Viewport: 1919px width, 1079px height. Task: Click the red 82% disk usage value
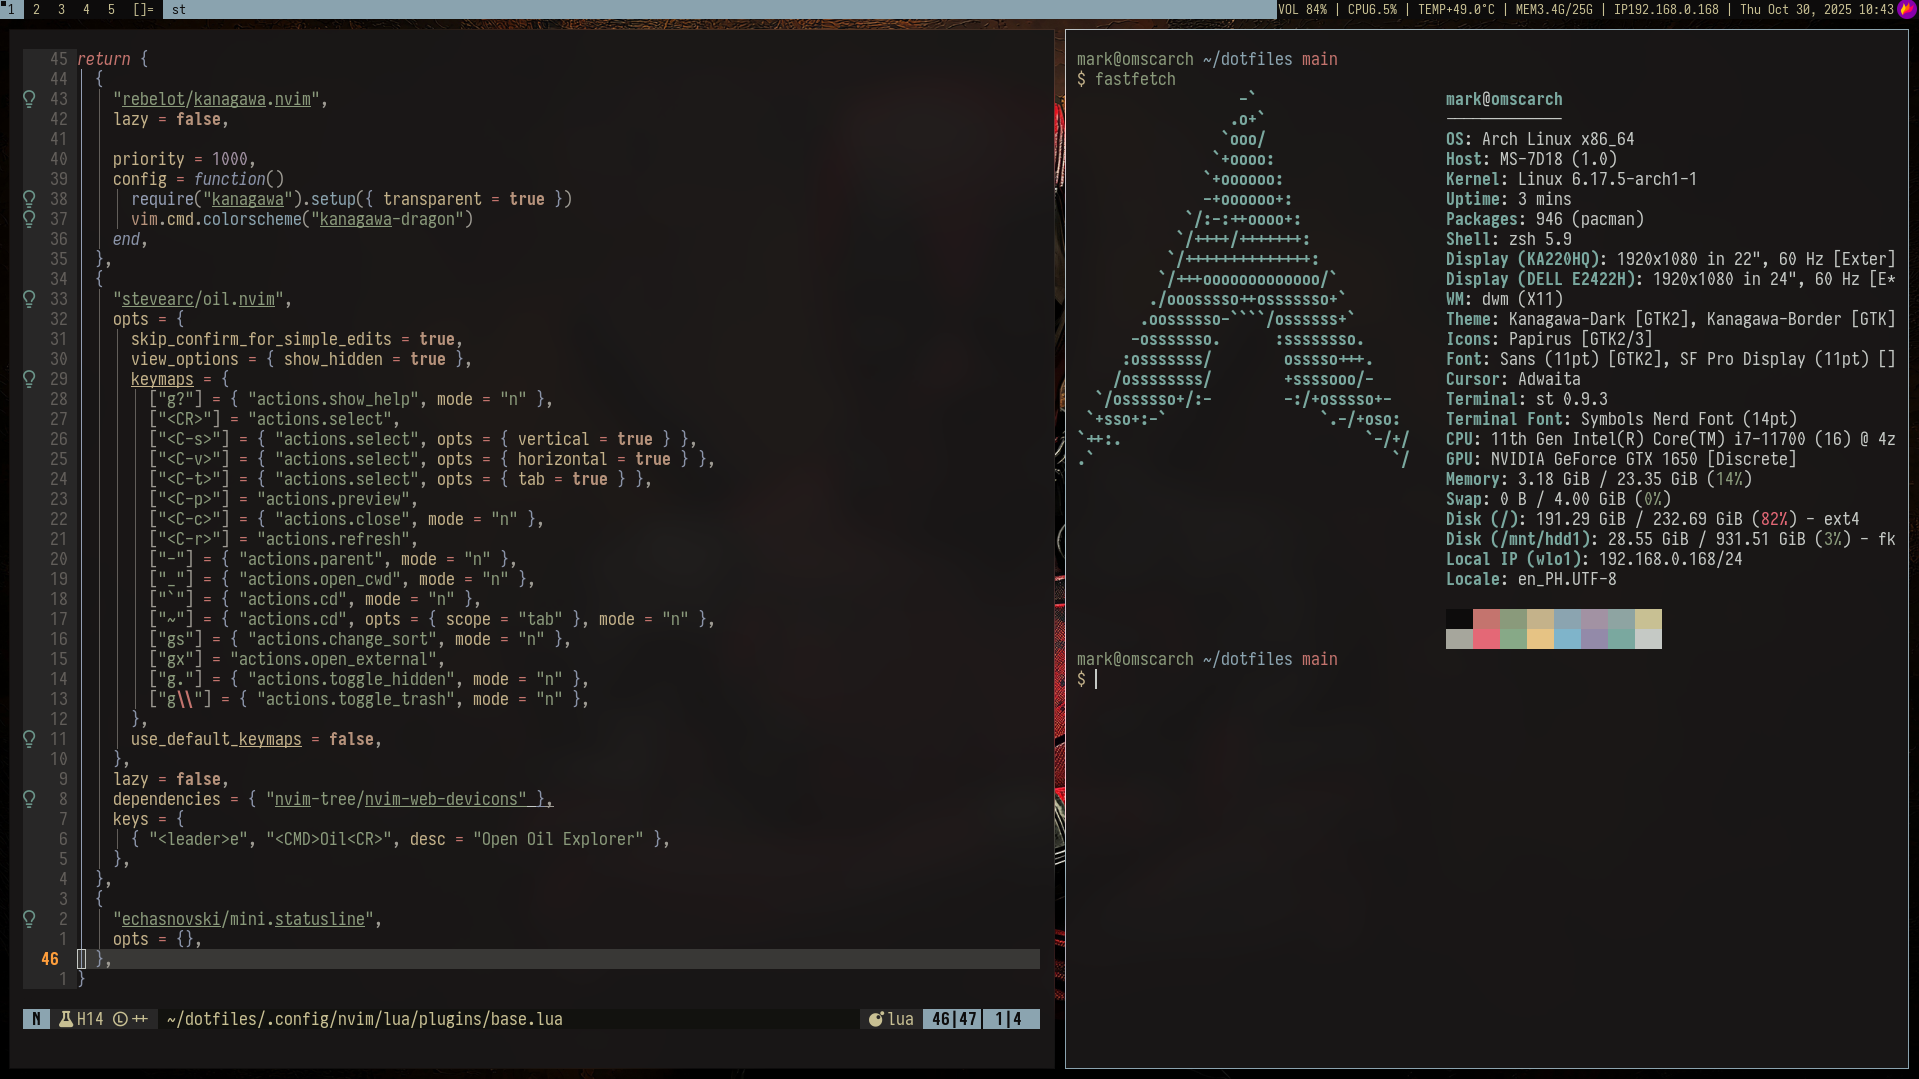point(1774,519)
